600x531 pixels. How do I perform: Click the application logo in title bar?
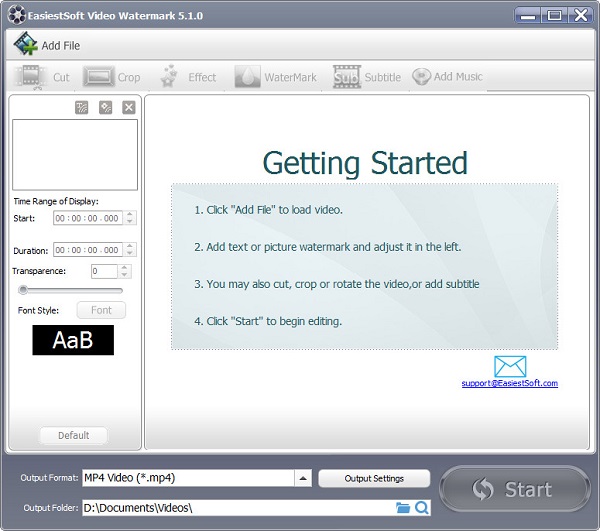(17, 15)
